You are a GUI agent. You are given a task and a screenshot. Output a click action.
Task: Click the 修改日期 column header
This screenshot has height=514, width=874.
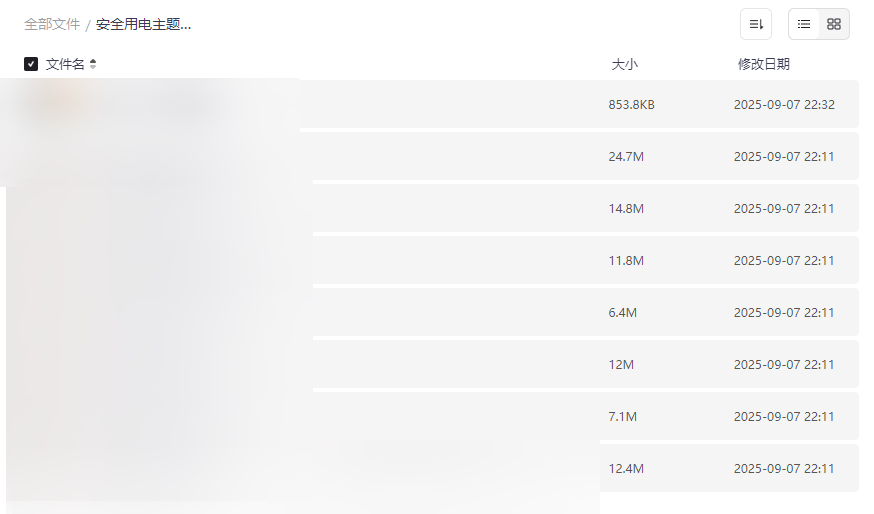coord(763,64)
